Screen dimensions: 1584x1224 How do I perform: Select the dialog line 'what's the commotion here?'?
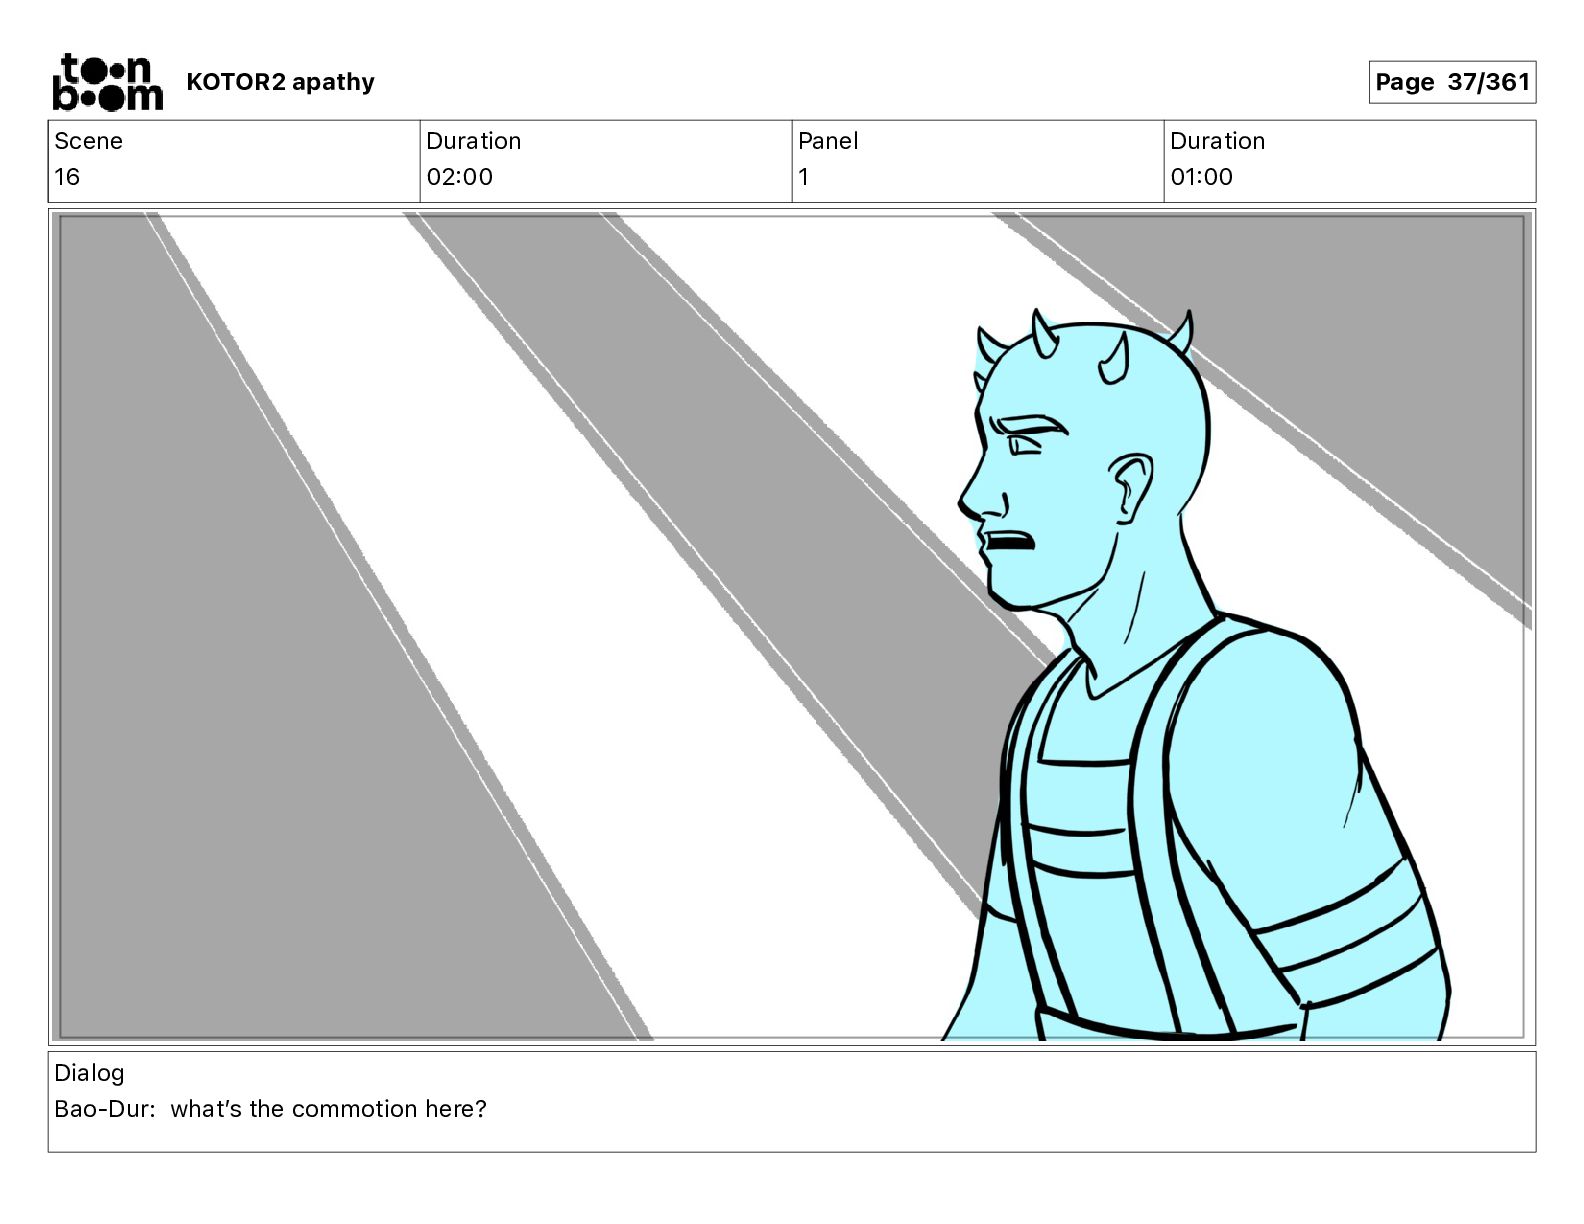[x=328, y=1109]
